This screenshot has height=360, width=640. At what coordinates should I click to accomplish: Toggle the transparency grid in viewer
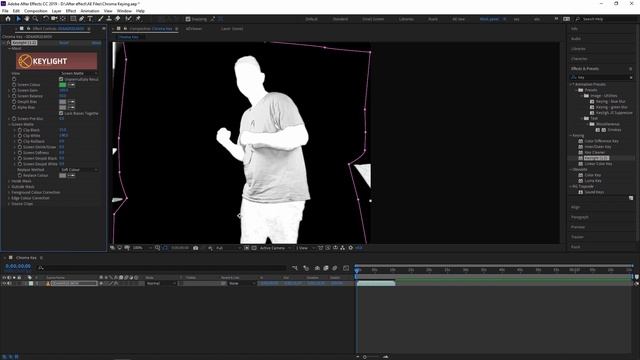(x=254, y=248)
